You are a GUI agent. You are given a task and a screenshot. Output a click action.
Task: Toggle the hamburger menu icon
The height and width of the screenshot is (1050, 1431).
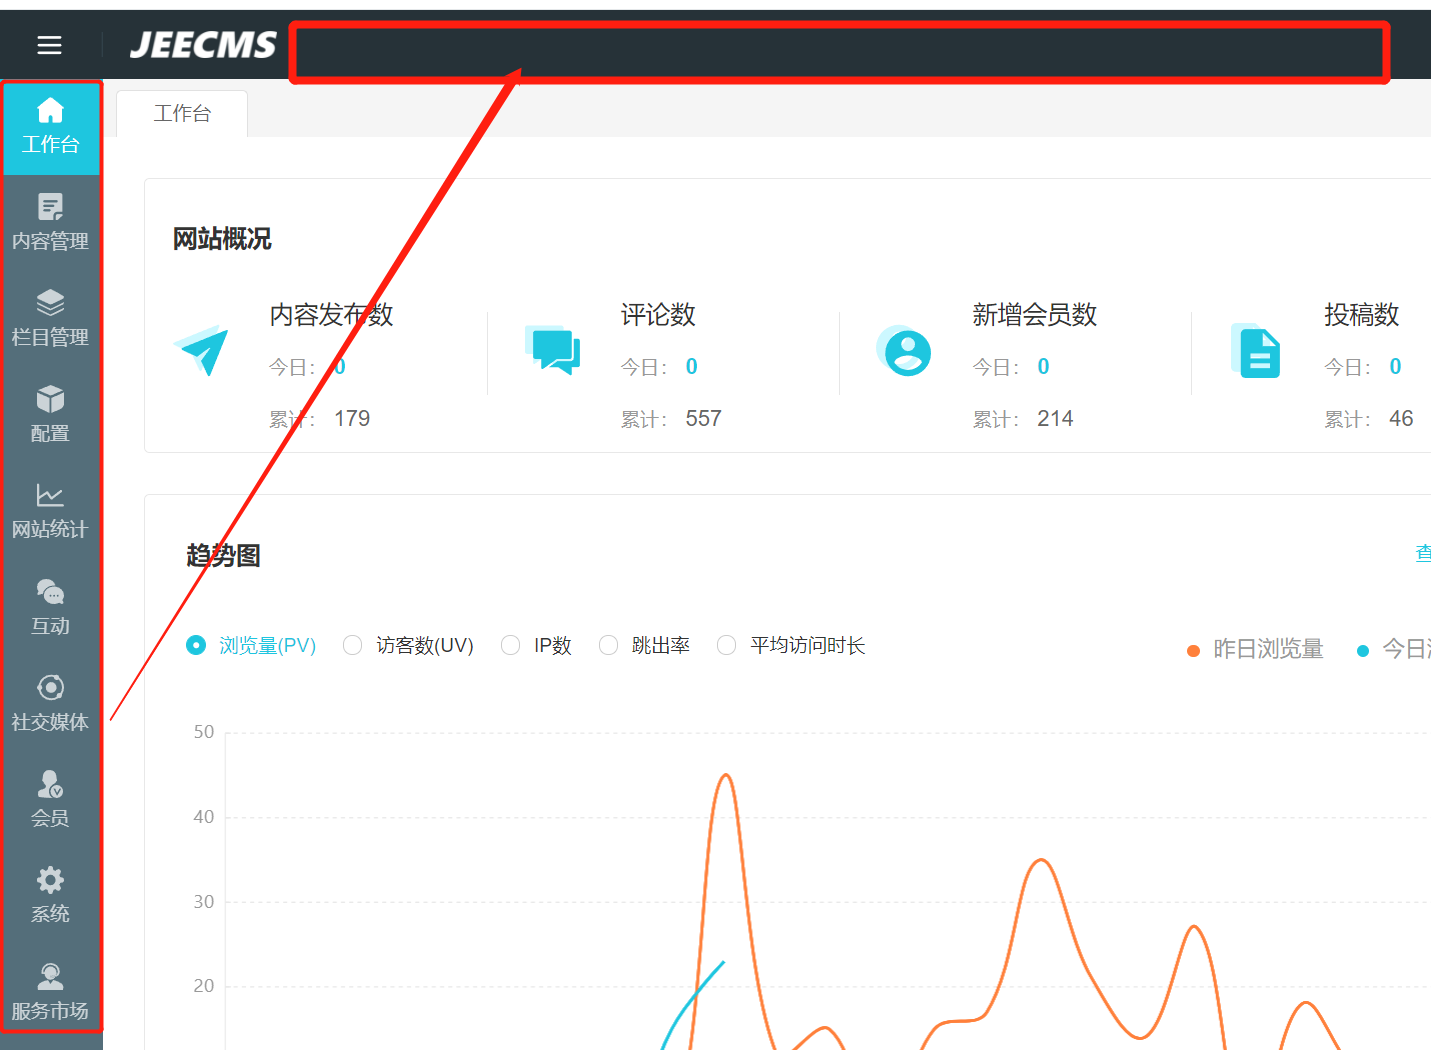click(x=49, y=45)
